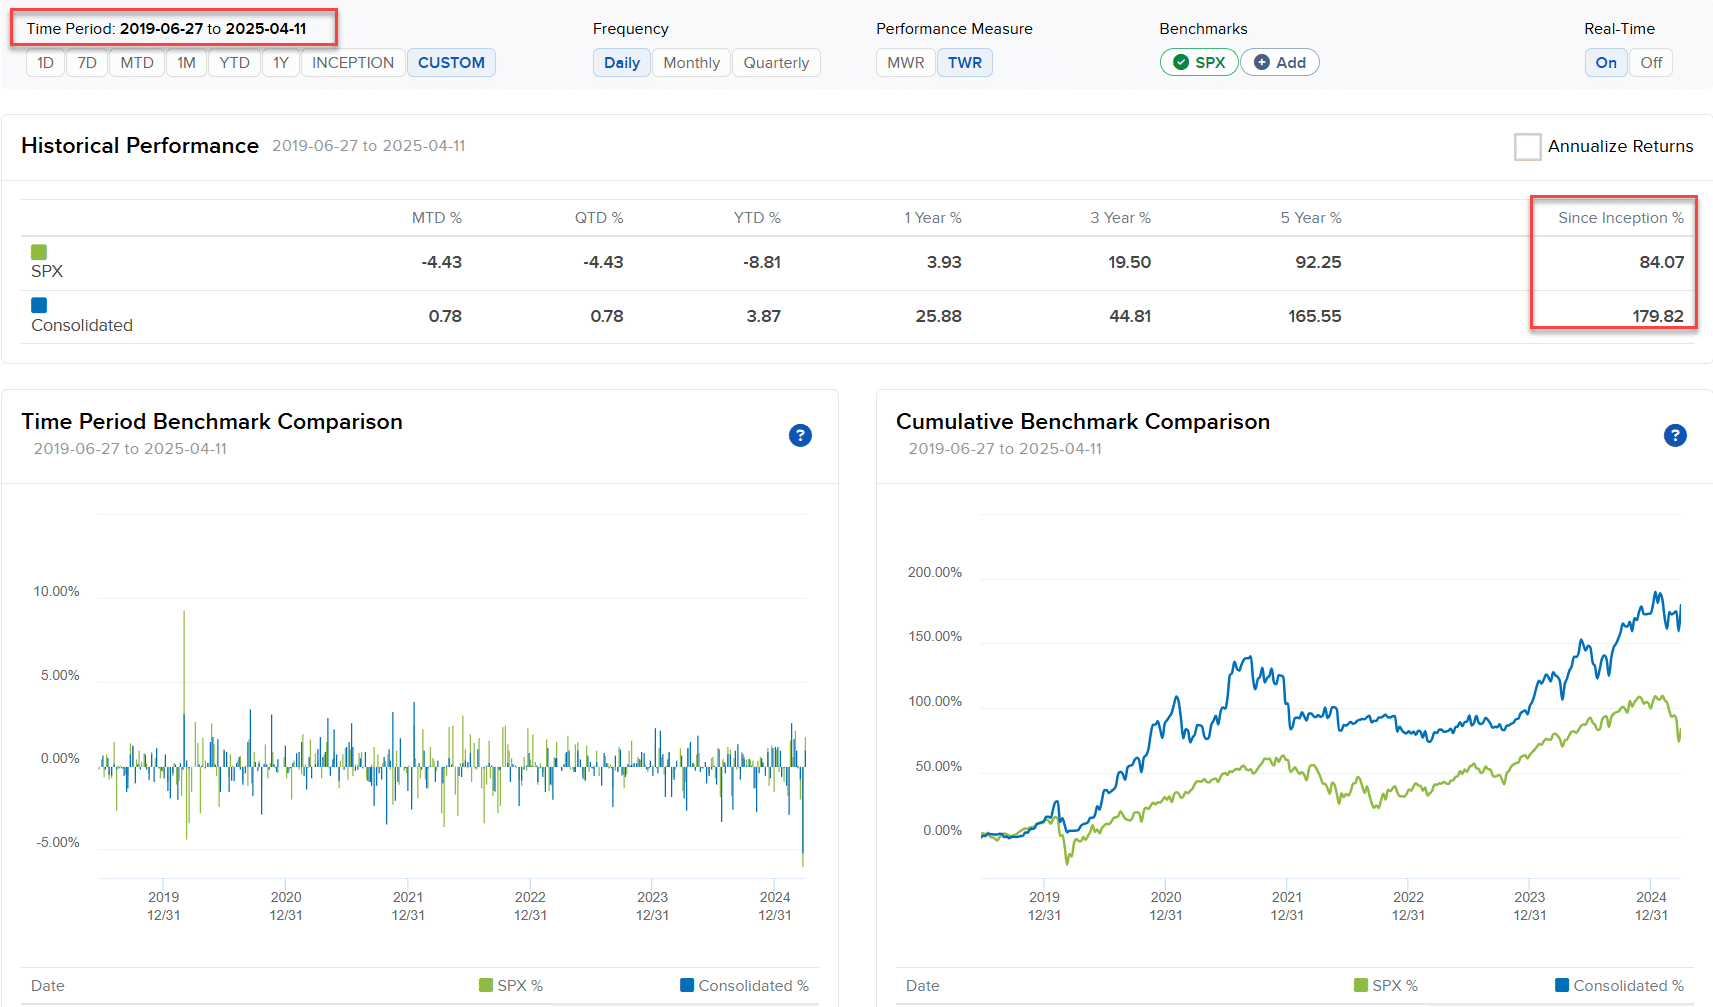This screenshot has height=1007, width=1713.
Task: Open help for Time Period Benchmark Comparison
Action: 800,435
